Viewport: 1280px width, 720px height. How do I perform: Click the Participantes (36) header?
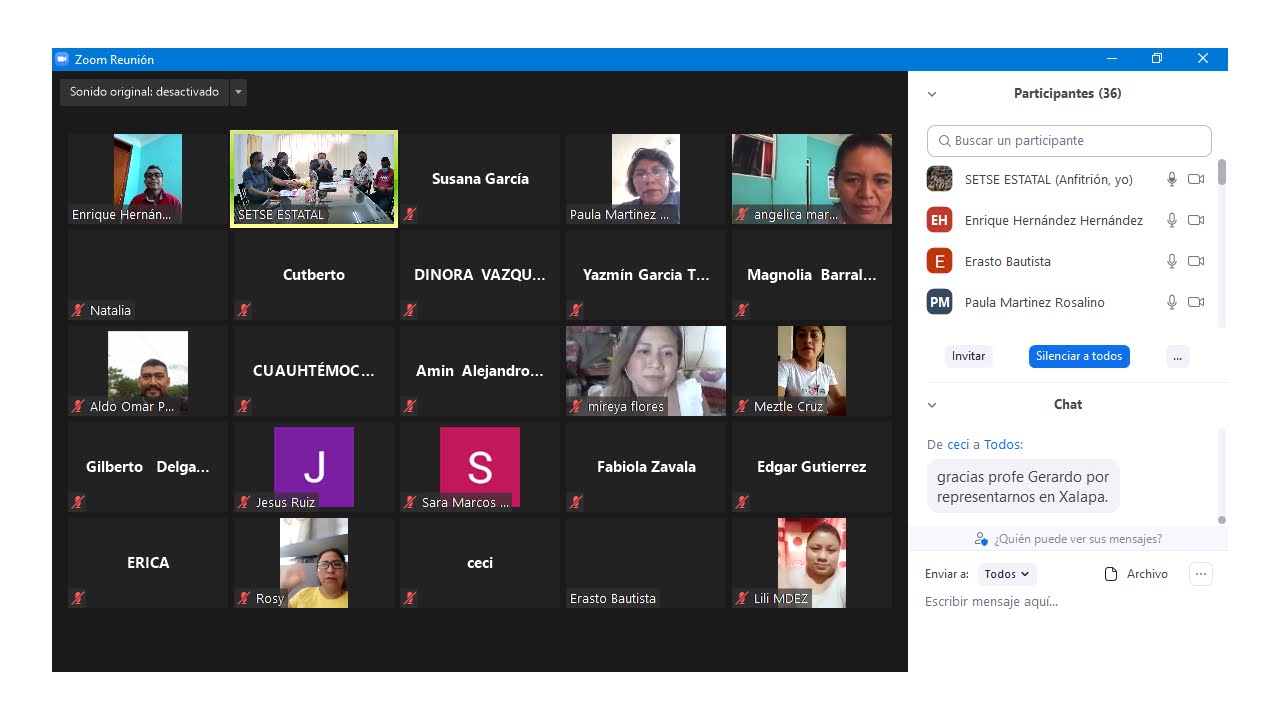click(1067, 94)
